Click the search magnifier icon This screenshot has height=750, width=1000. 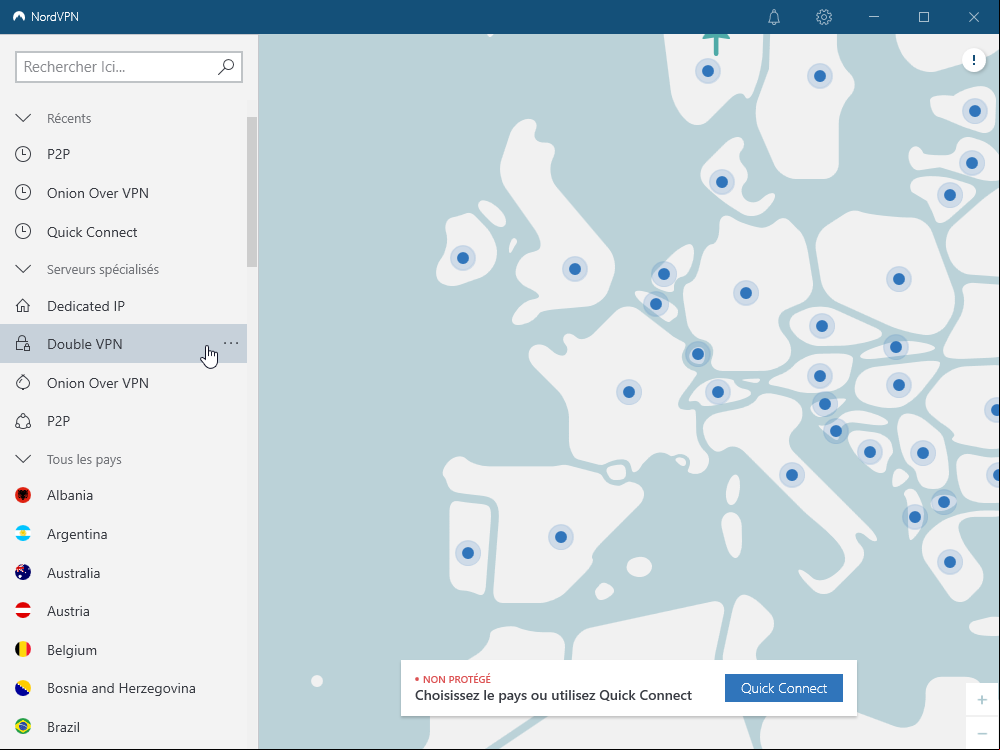coord(226,67)
